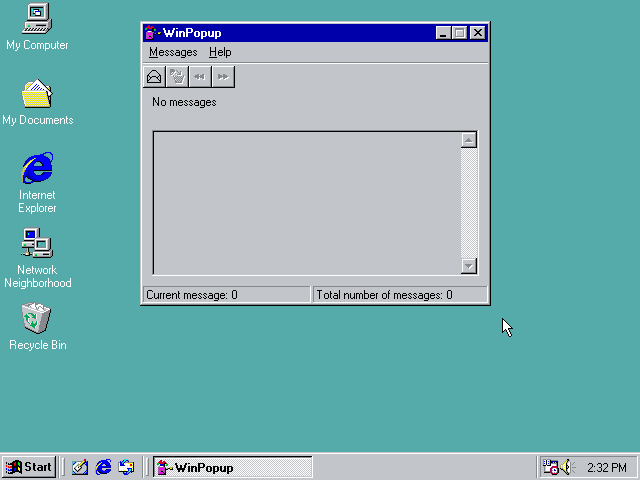This screenshot has height=480, width=640.
Task: Click the scroll up arrow in message area
Action: click(469, 140)
